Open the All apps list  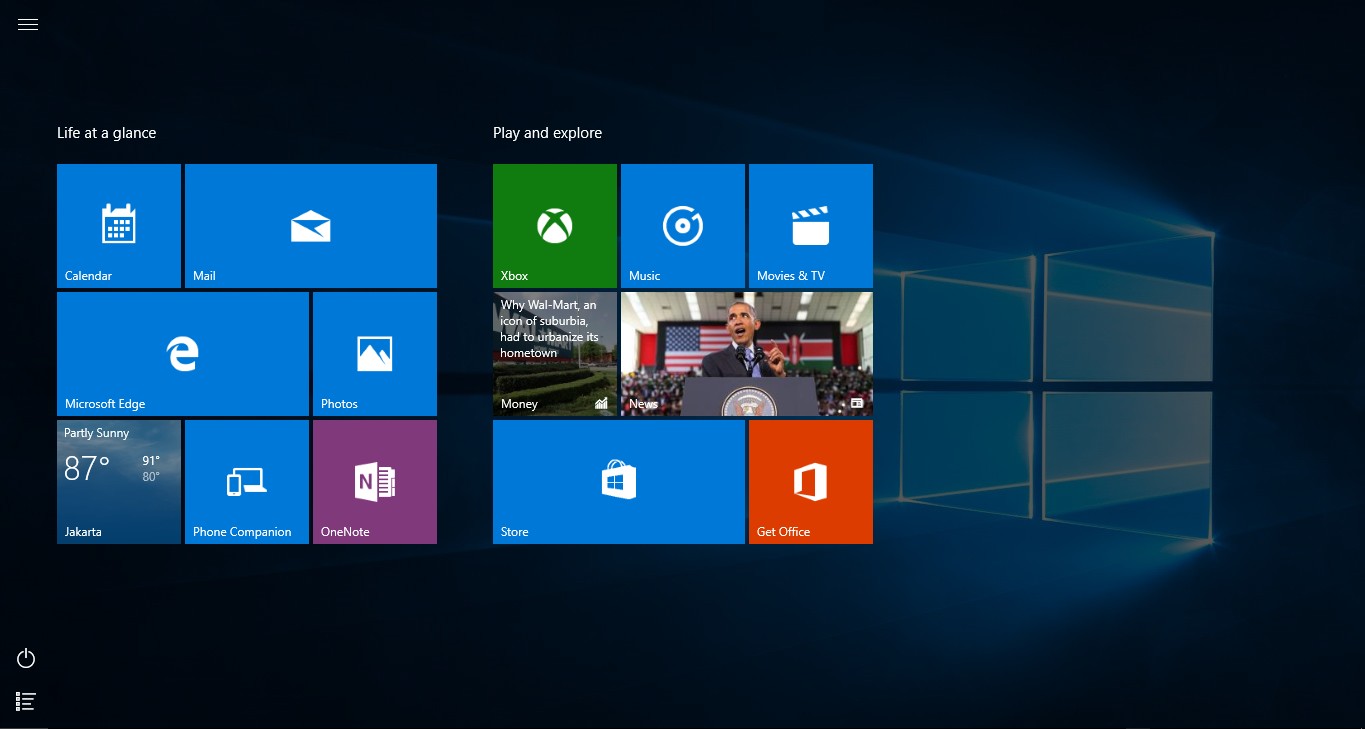25,701
